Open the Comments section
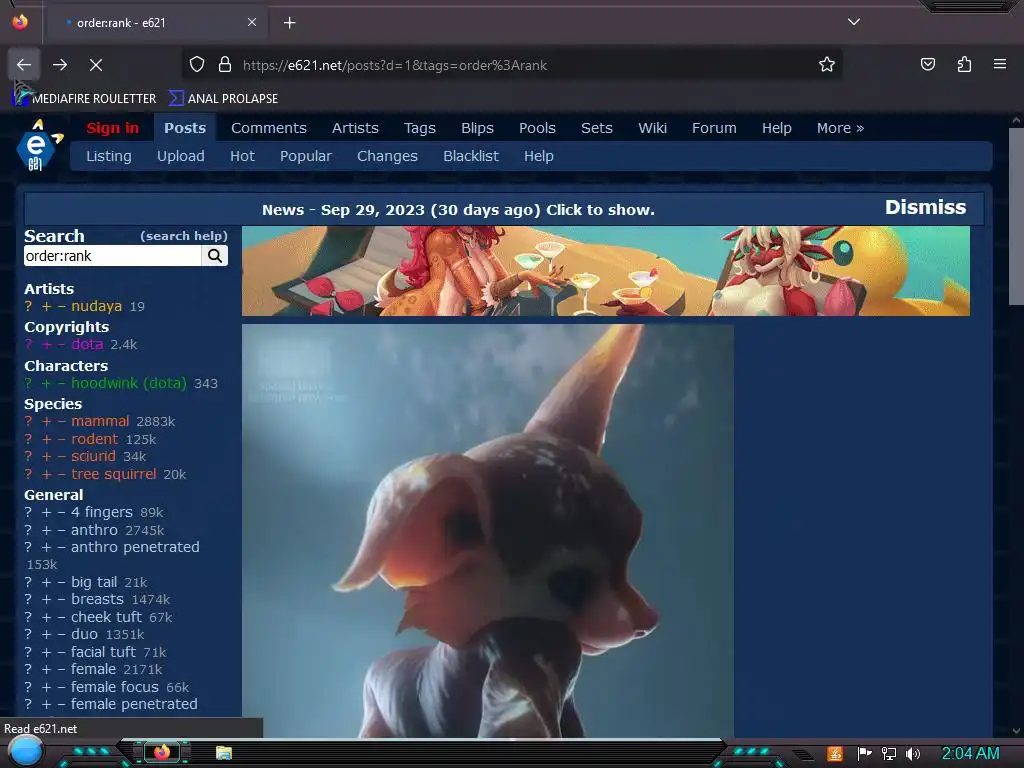 tap(268, 128)
